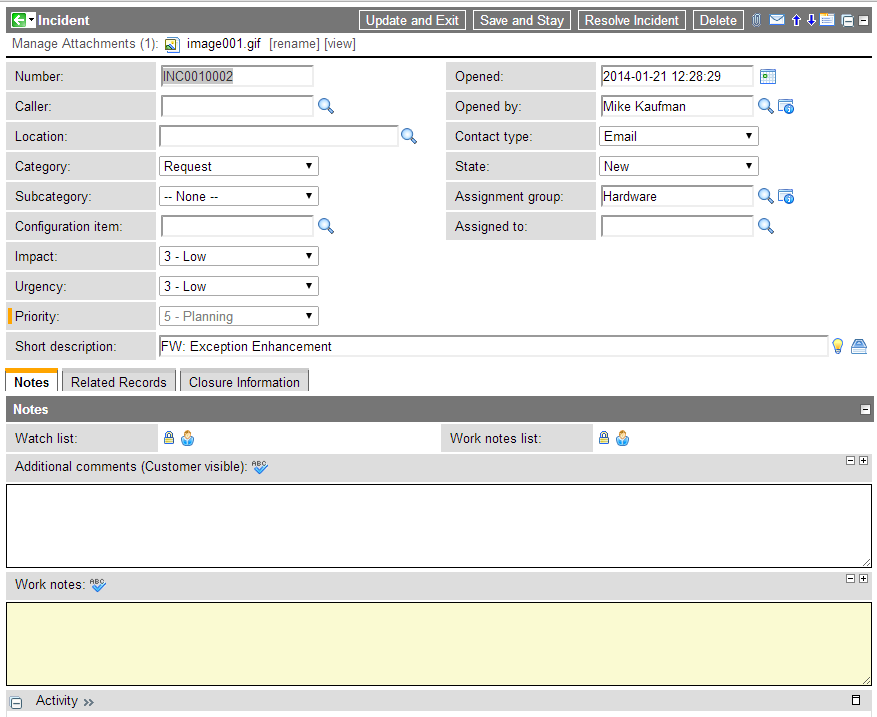
Task: Switch to the Related Records tab
Action: [x=118, y=382]
